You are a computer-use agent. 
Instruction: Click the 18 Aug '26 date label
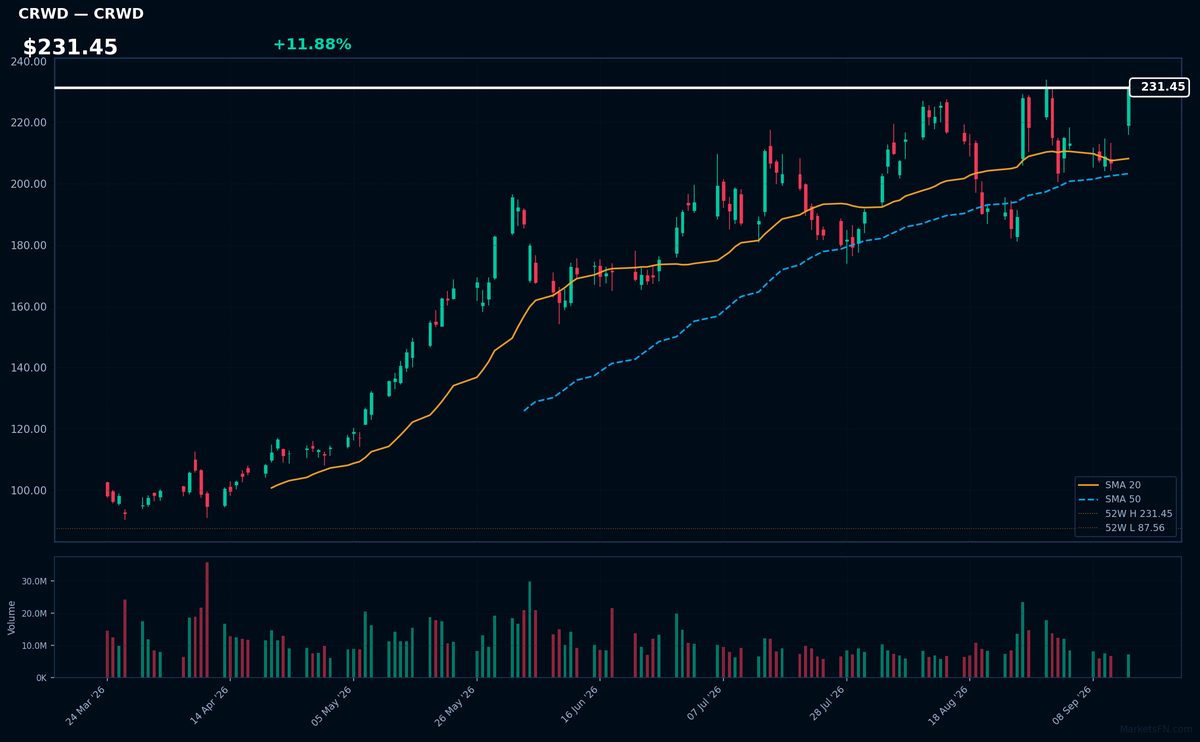pyautogui.click(x=949, y=705)
